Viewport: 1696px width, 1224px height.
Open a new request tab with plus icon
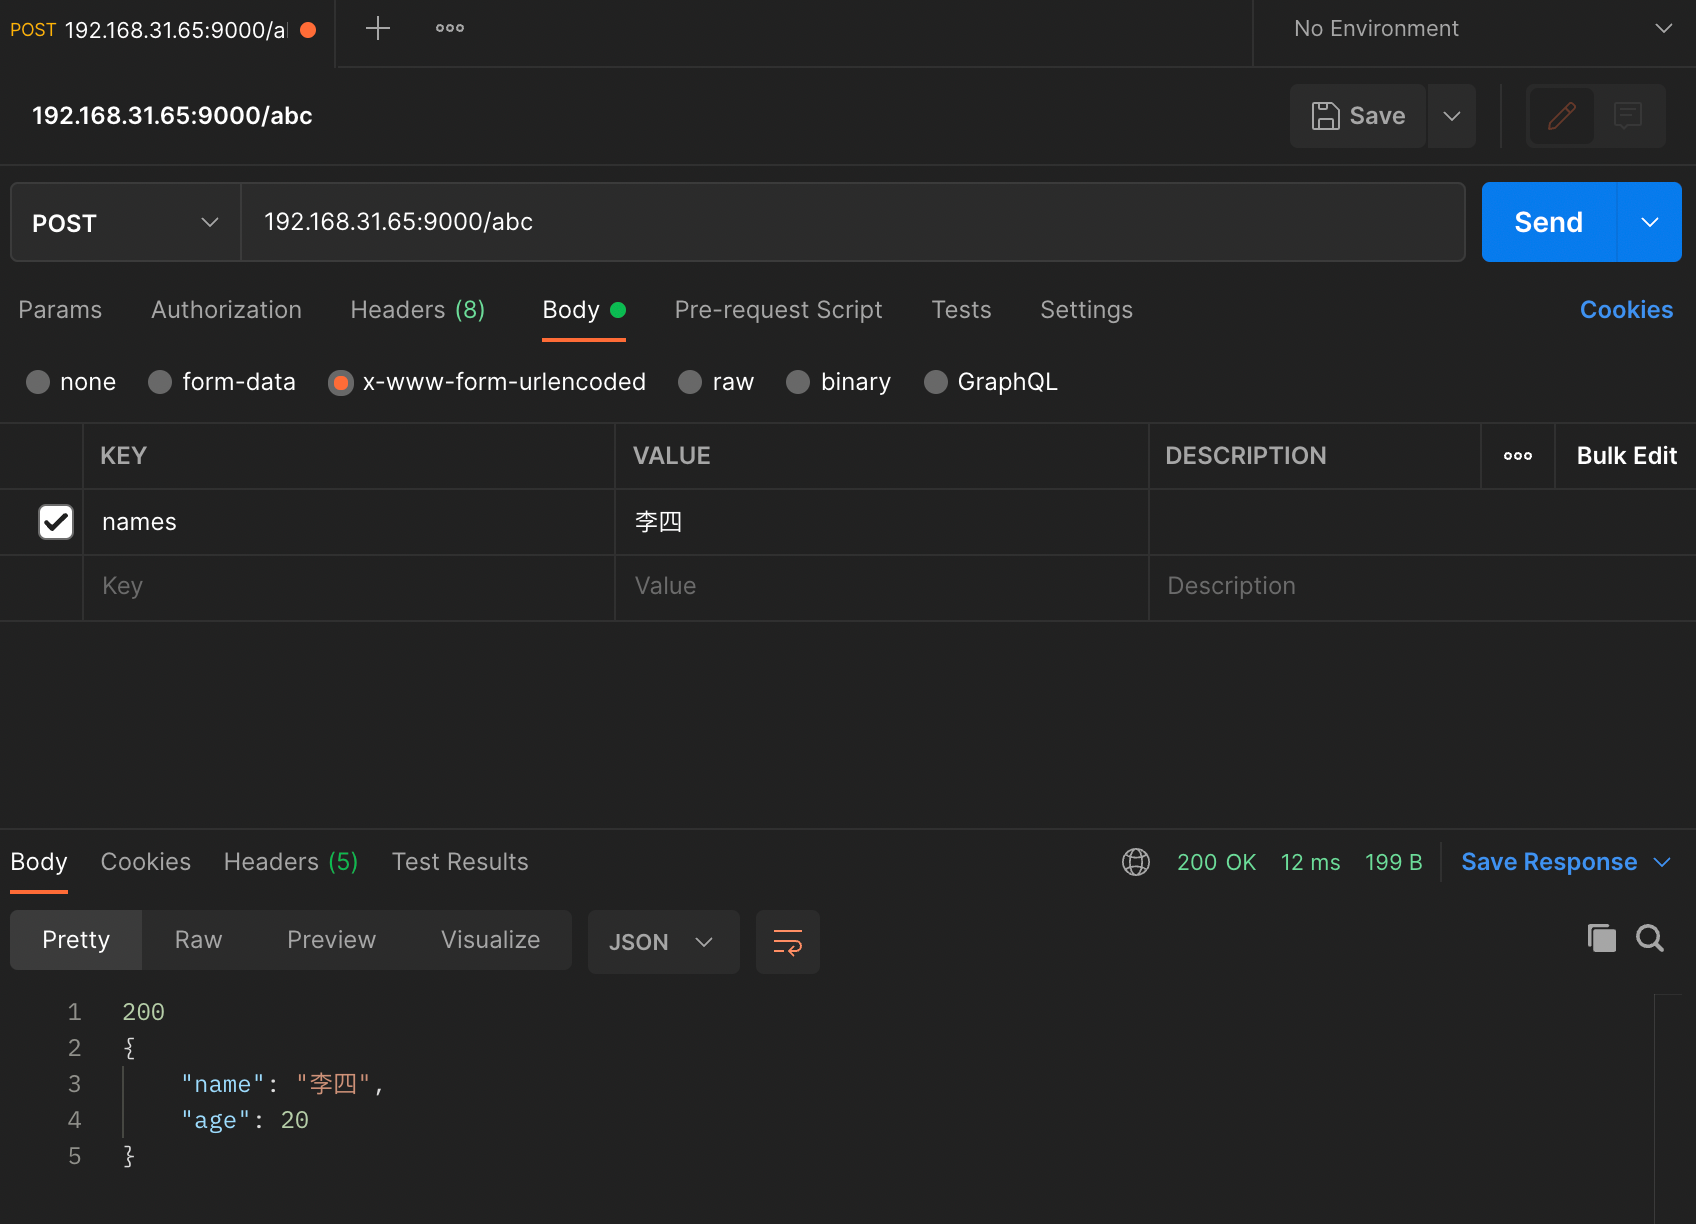tap(378, 28)
